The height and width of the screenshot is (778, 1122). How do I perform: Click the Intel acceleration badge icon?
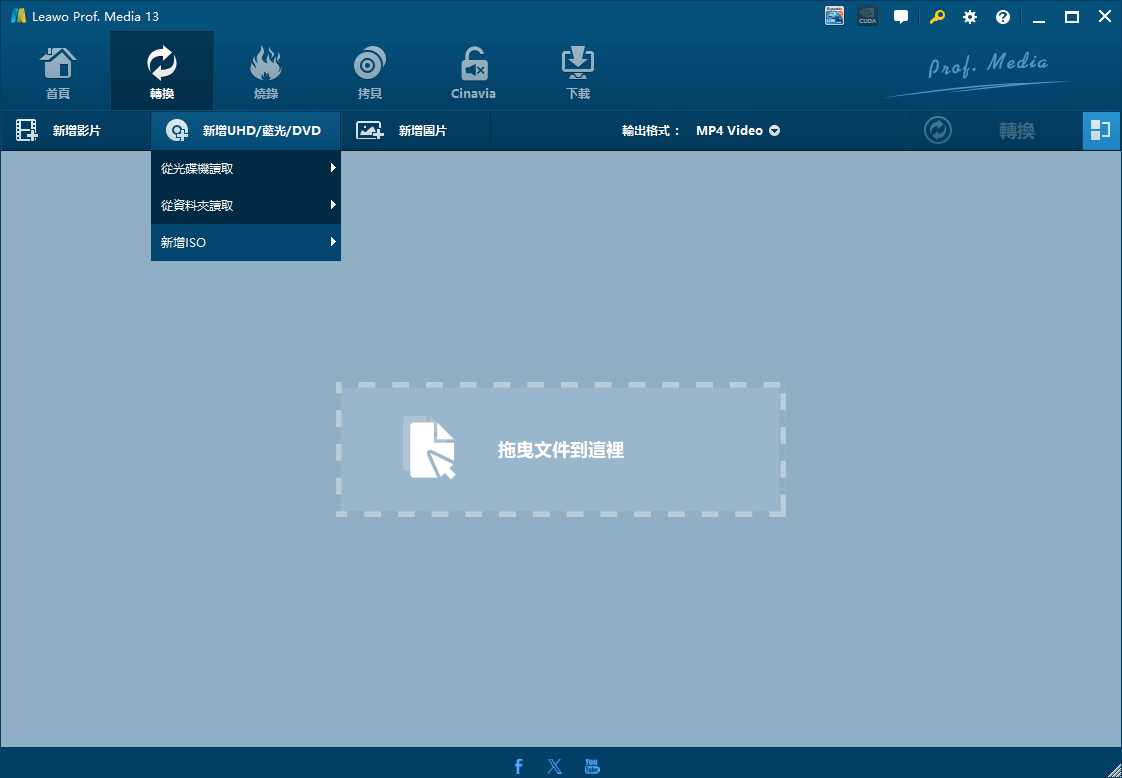click(835, 17)
